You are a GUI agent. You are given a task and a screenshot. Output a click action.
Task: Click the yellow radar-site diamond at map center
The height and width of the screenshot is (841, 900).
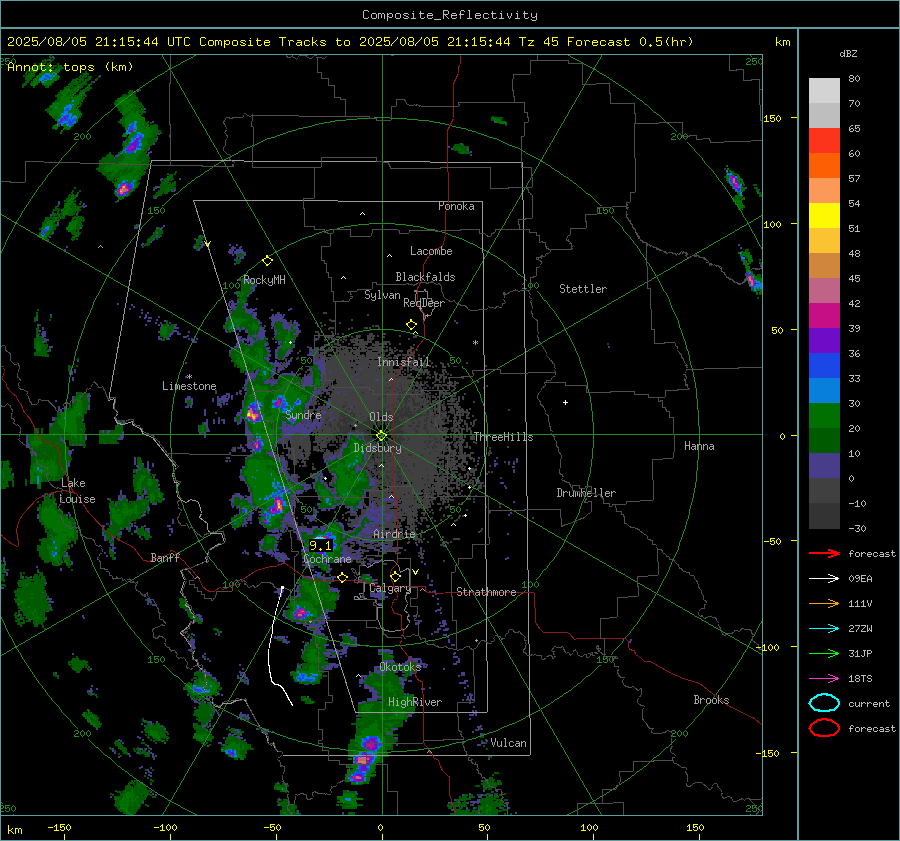click(381, 436)
